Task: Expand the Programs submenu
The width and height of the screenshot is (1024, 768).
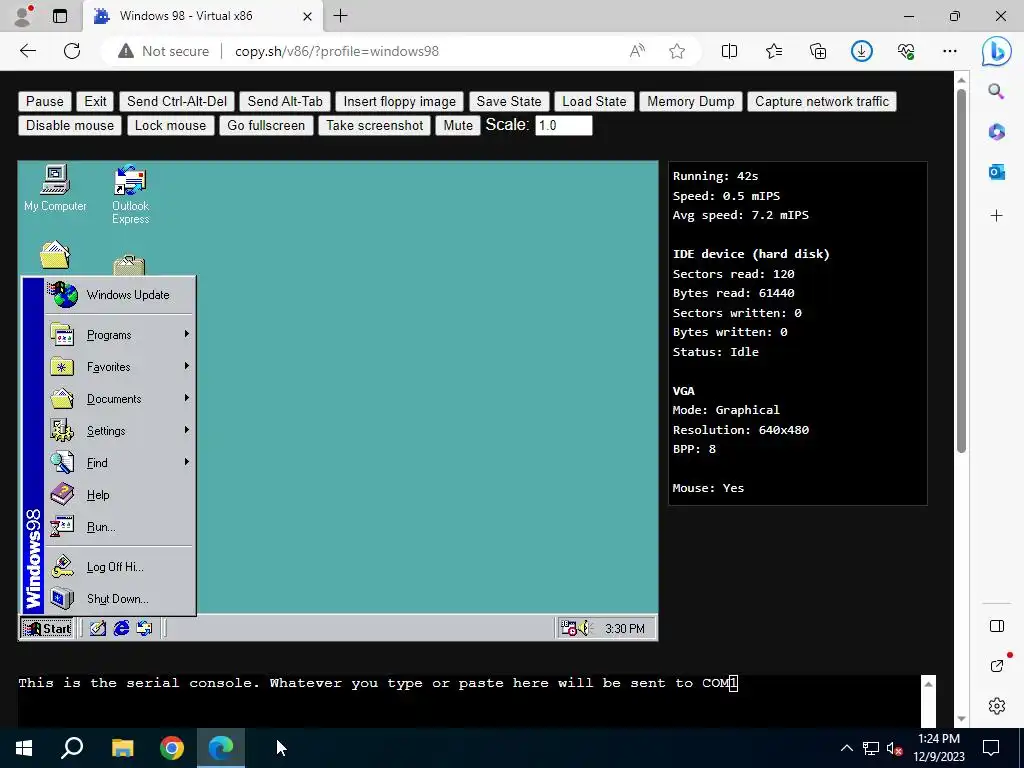Action: pyautogui.click(x=120, y=335)
